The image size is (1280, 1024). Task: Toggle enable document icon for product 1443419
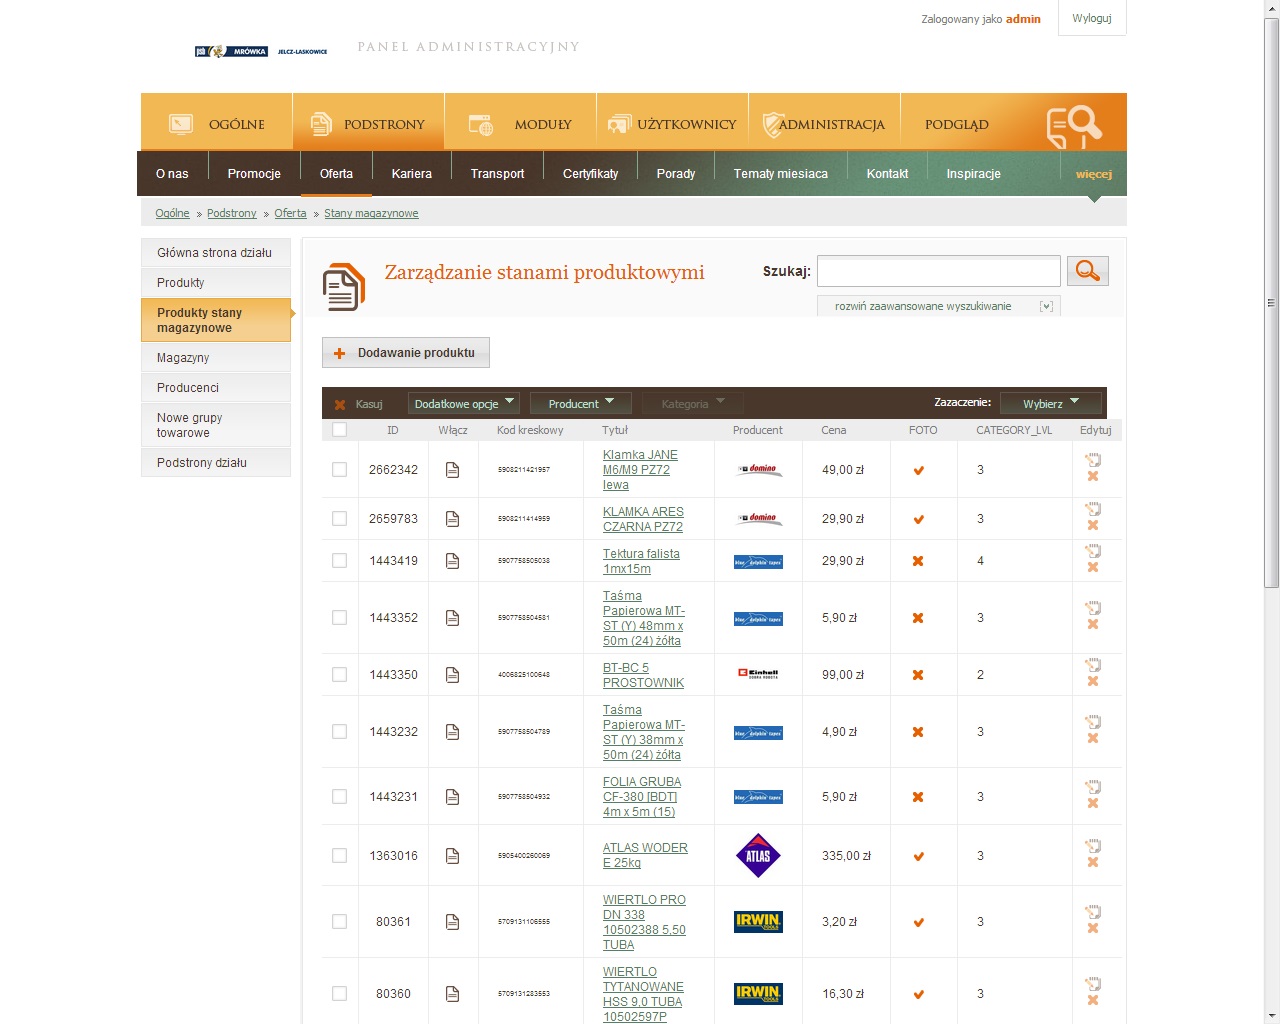[x=452, y=561]
